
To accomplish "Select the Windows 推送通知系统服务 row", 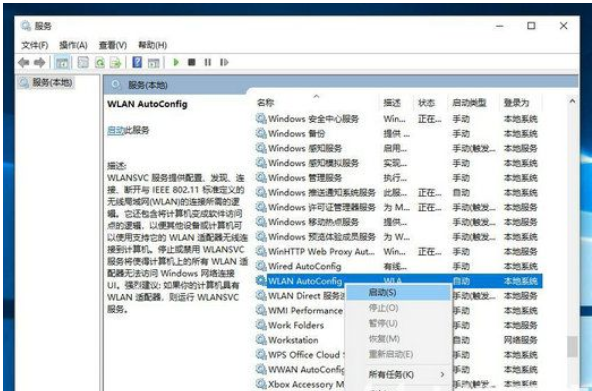I will click(399, 192).
